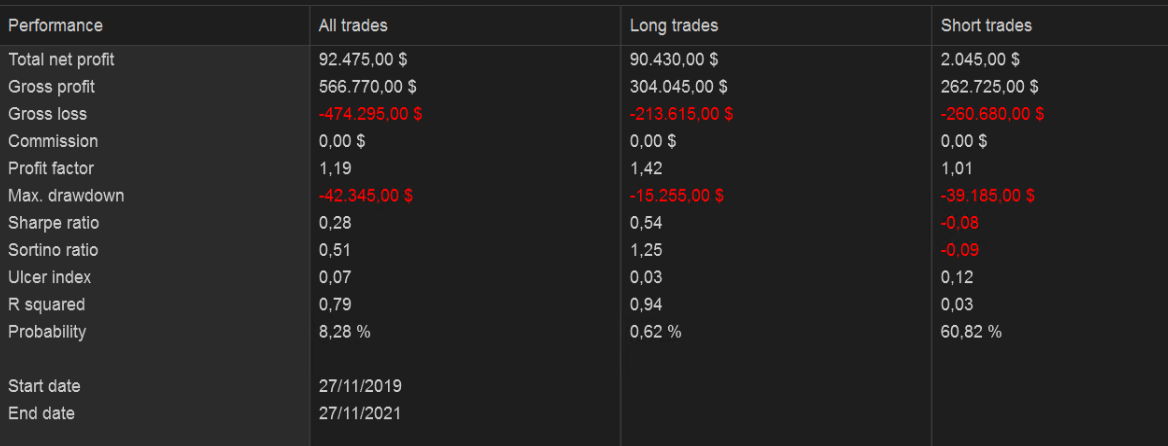Screen dimensions: 1168x446
Task: Click the R squared row label
Action: coord(46,304)
